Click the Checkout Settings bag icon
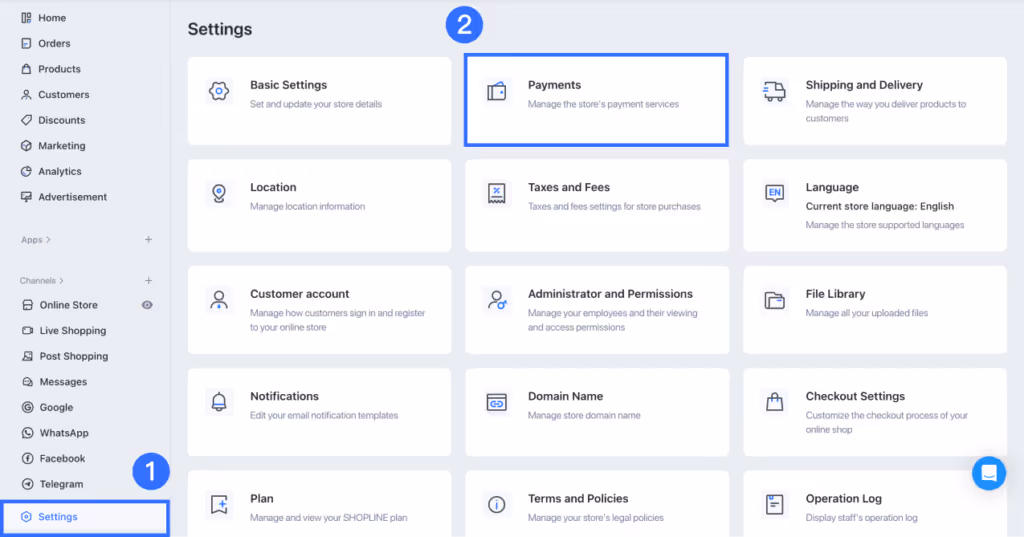This screenshot has height=537, width=1024. pos(775,402)
